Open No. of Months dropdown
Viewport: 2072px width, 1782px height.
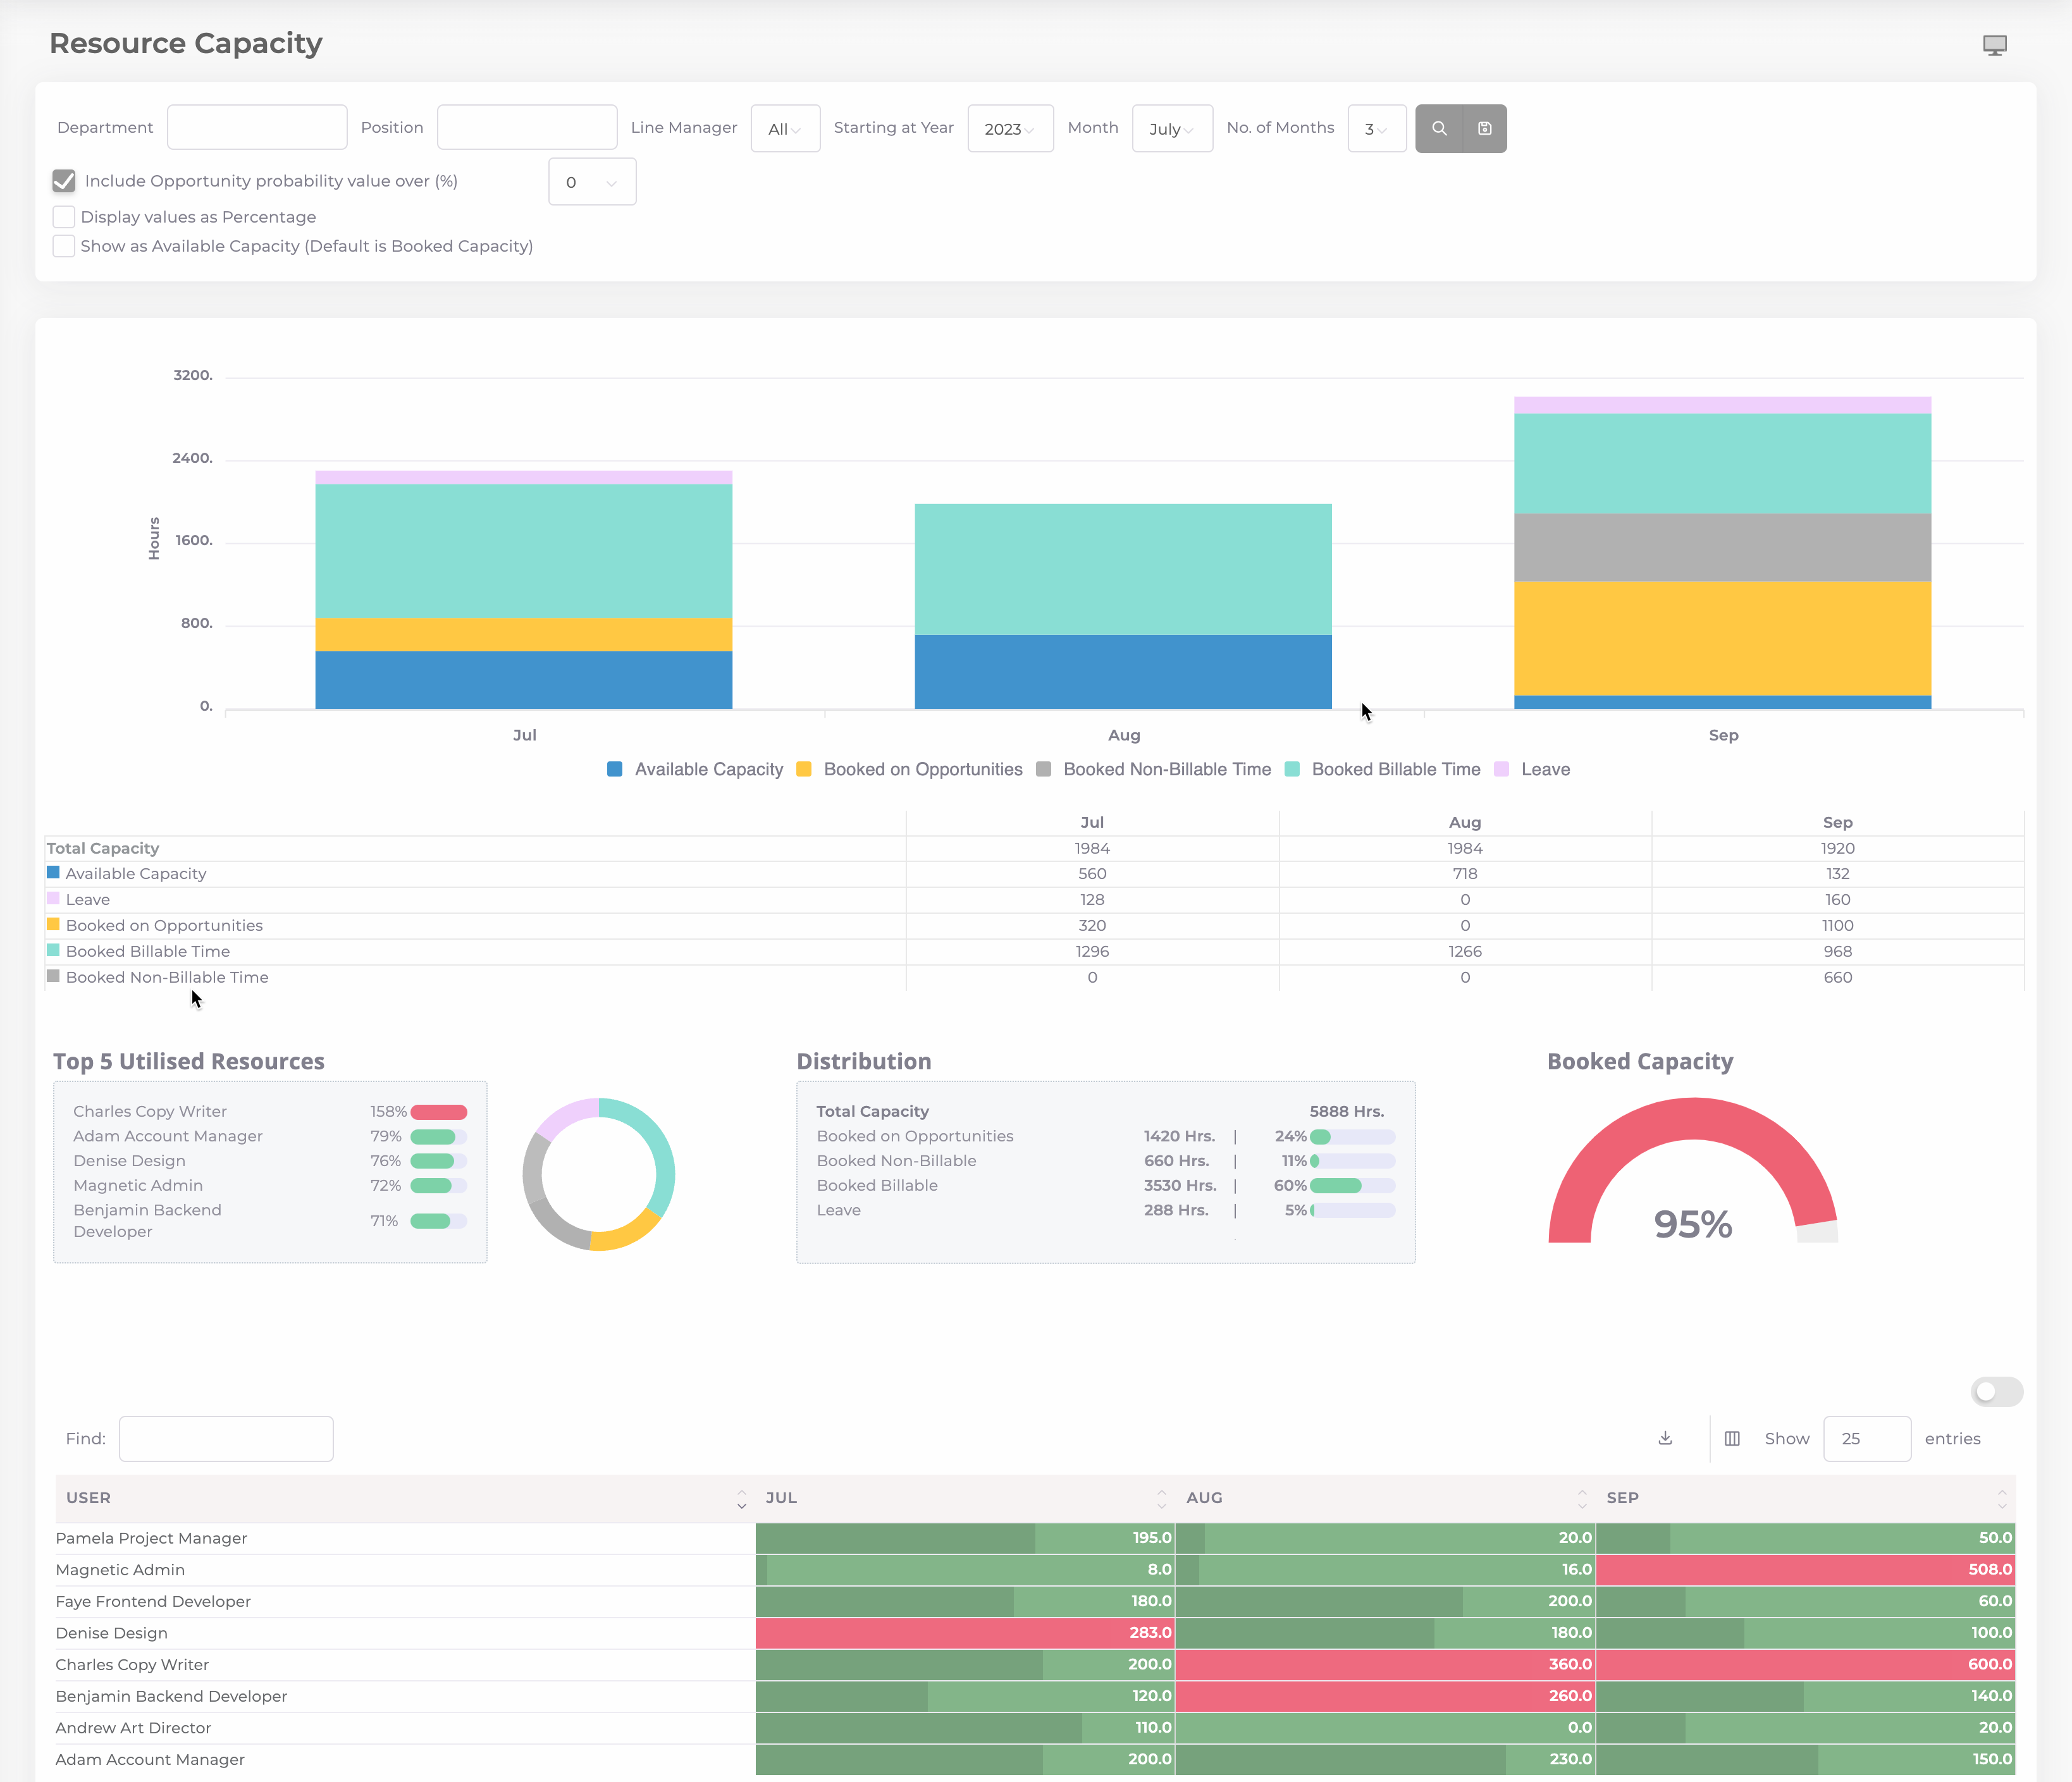pos(1376,129)
